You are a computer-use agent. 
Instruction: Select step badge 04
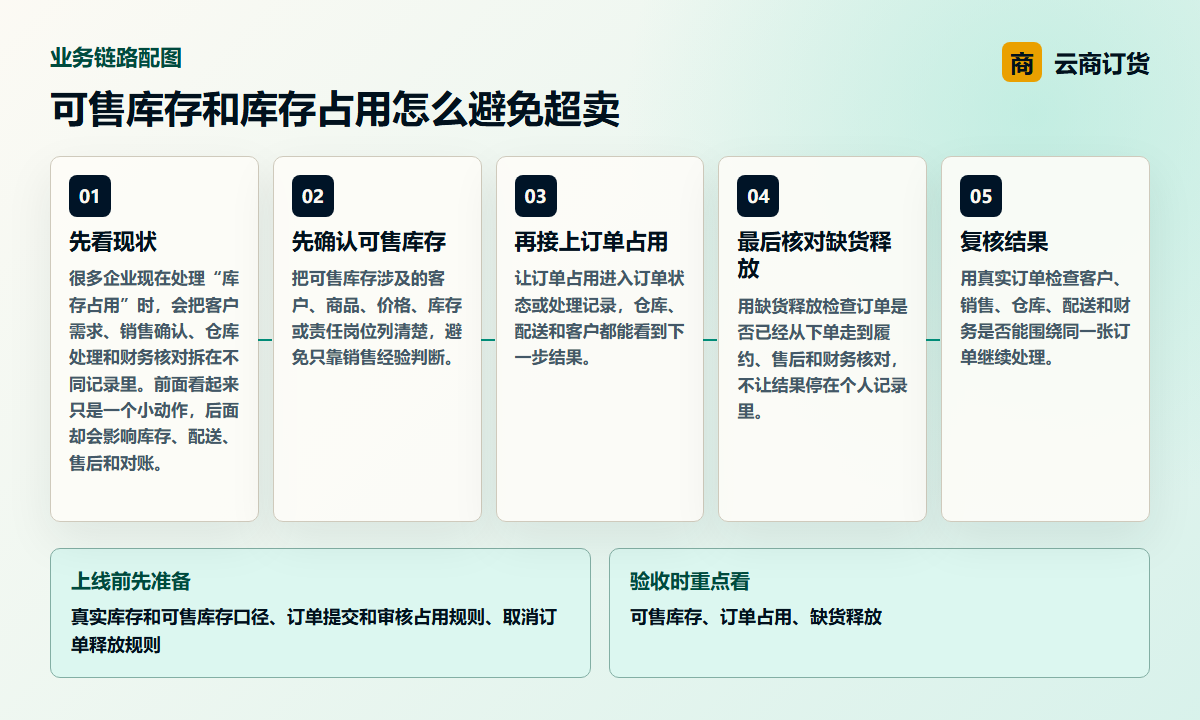click(x=758, y=196)
